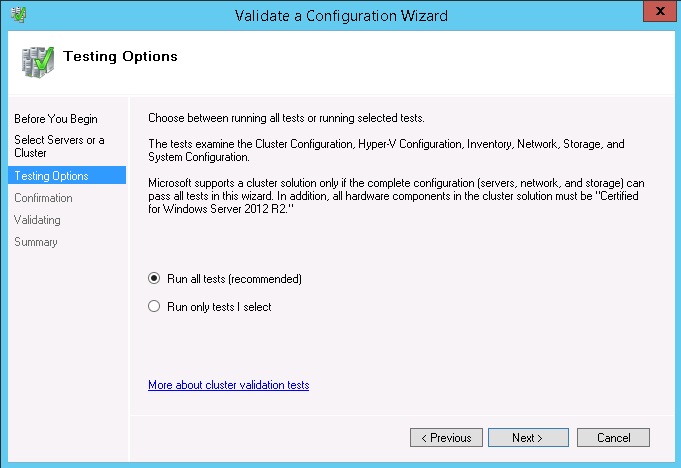Open the Validating step in sidebar
The height and width of the screenshot is (468, 681).
point(37,220)
